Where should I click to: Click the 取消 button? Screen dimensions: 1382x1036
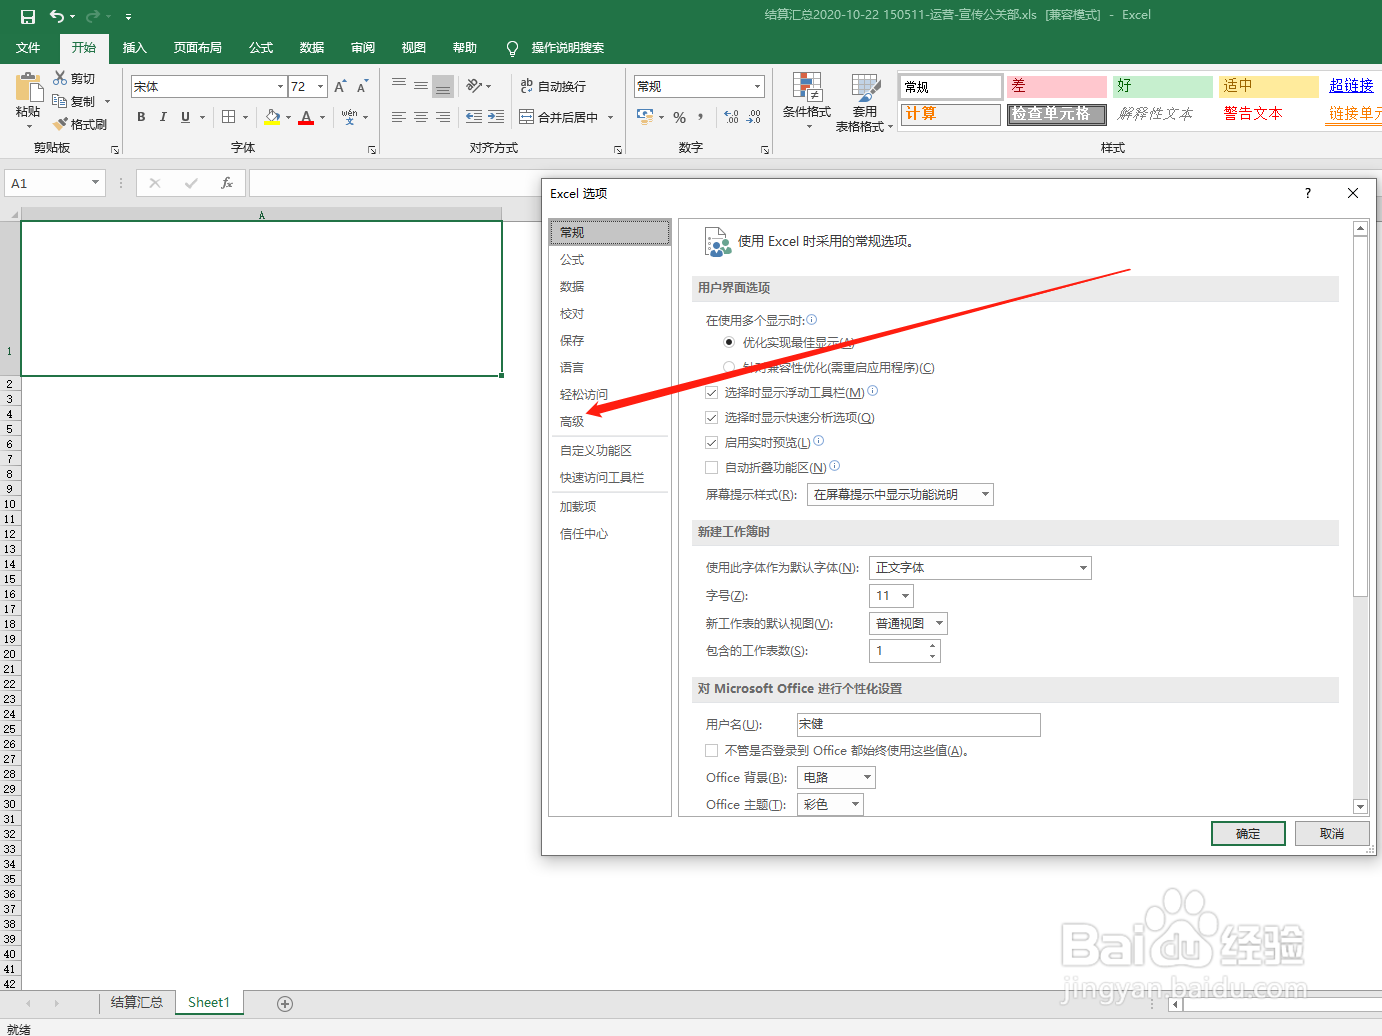coord(1332,834)
